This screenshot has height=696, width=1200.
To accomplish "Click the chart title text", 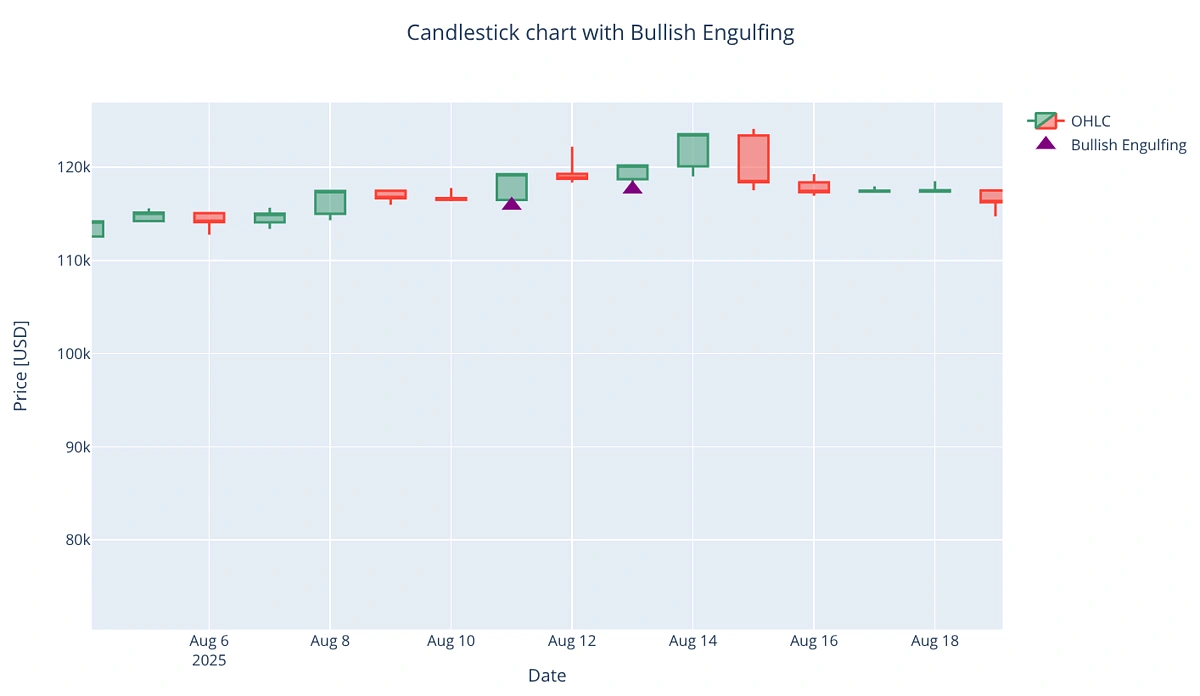I will (600, 33).
